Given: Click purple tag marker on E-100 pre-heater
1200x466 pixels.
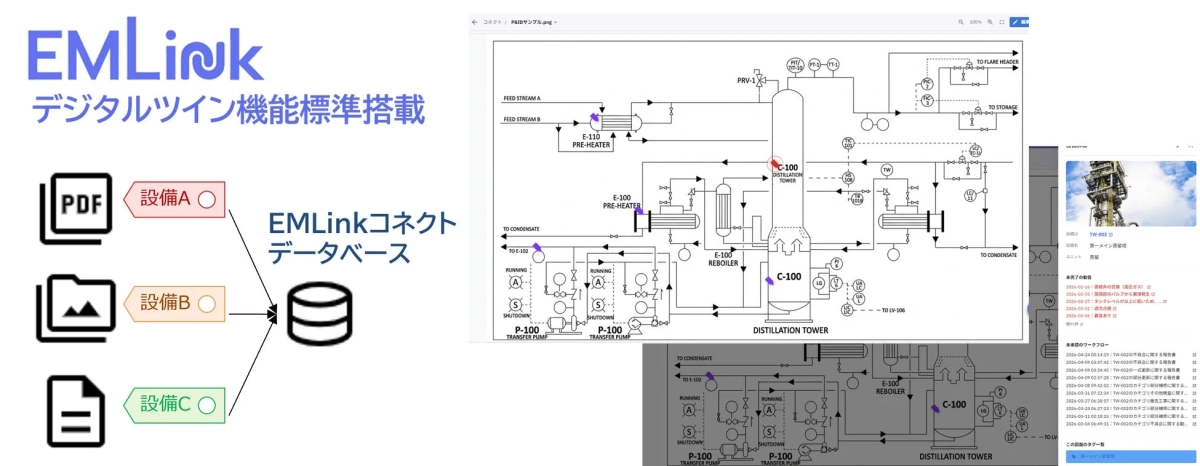Looking at the screenshot, I should click(x=639, y=210).
